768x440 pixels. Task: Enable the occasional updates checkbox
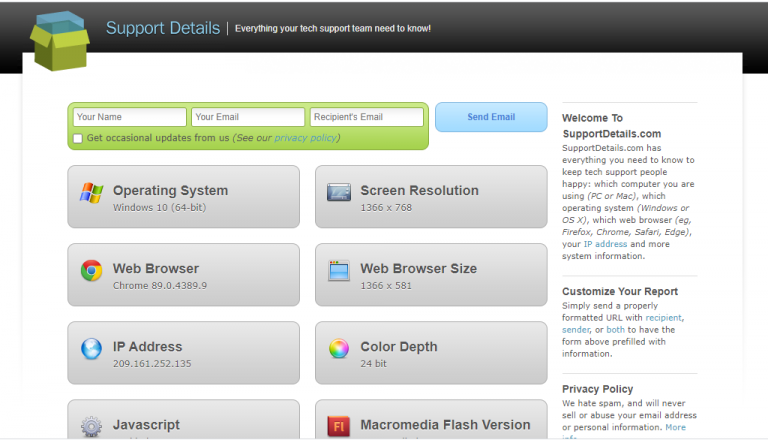(x=78, y=138)
